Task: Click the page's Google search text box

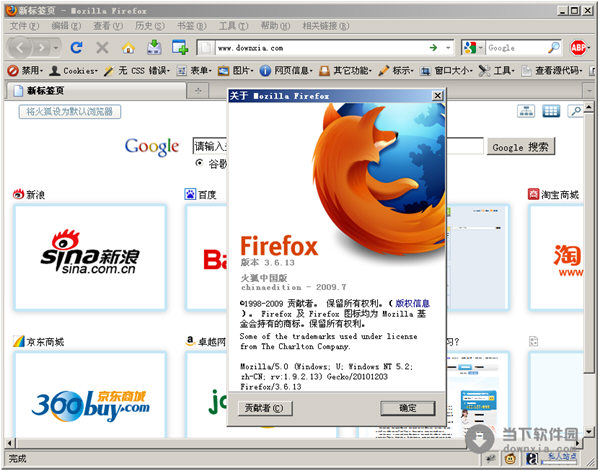Action: [x=338, y=146]
